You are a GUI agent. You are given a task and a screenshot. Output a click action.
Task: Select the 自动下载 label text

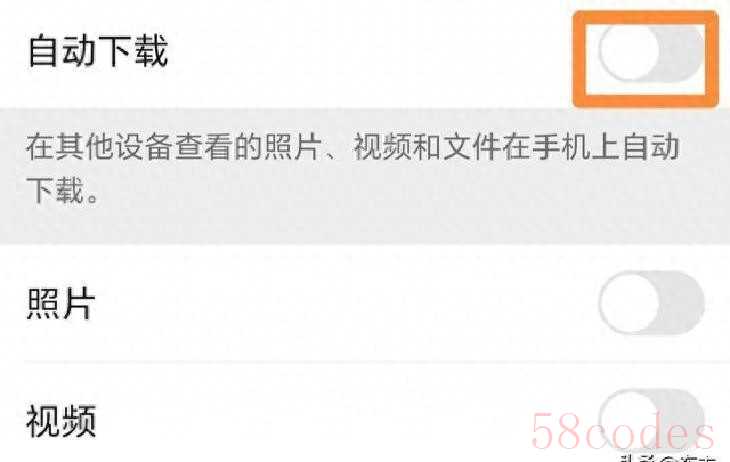(x=98, y=51)
